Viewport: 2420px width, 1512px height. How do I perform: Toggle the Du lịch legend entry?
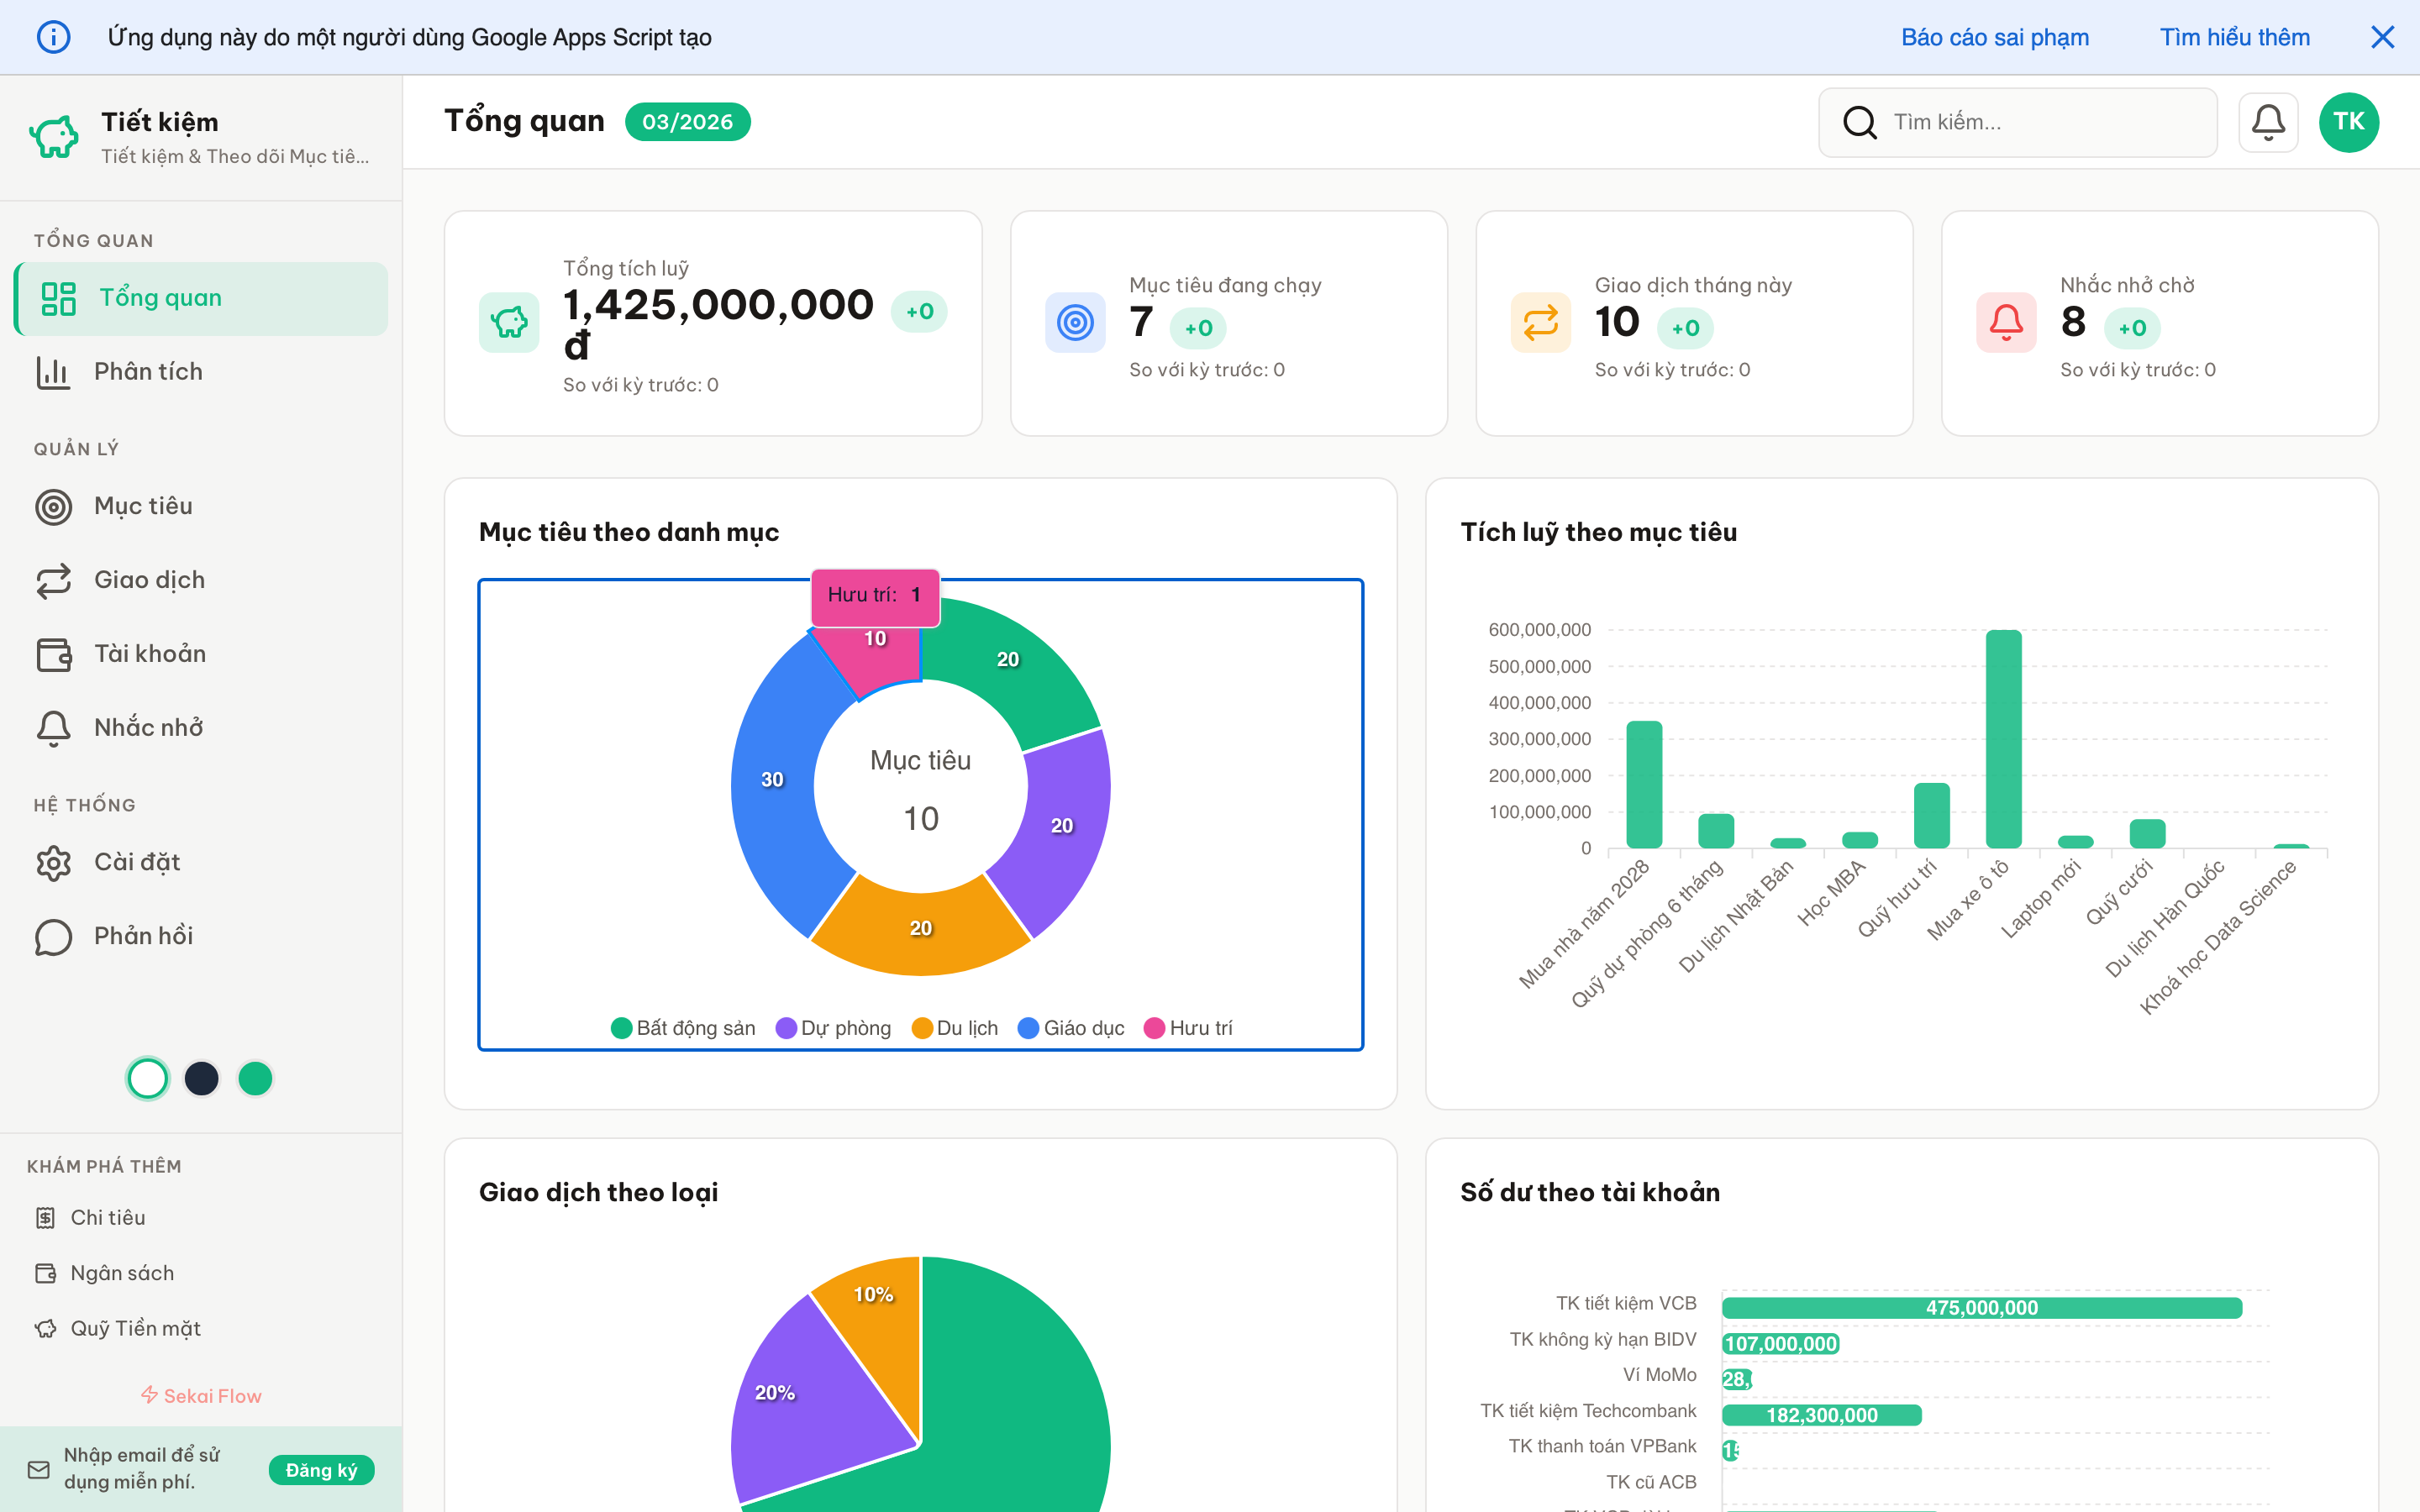click(955, 1028)
